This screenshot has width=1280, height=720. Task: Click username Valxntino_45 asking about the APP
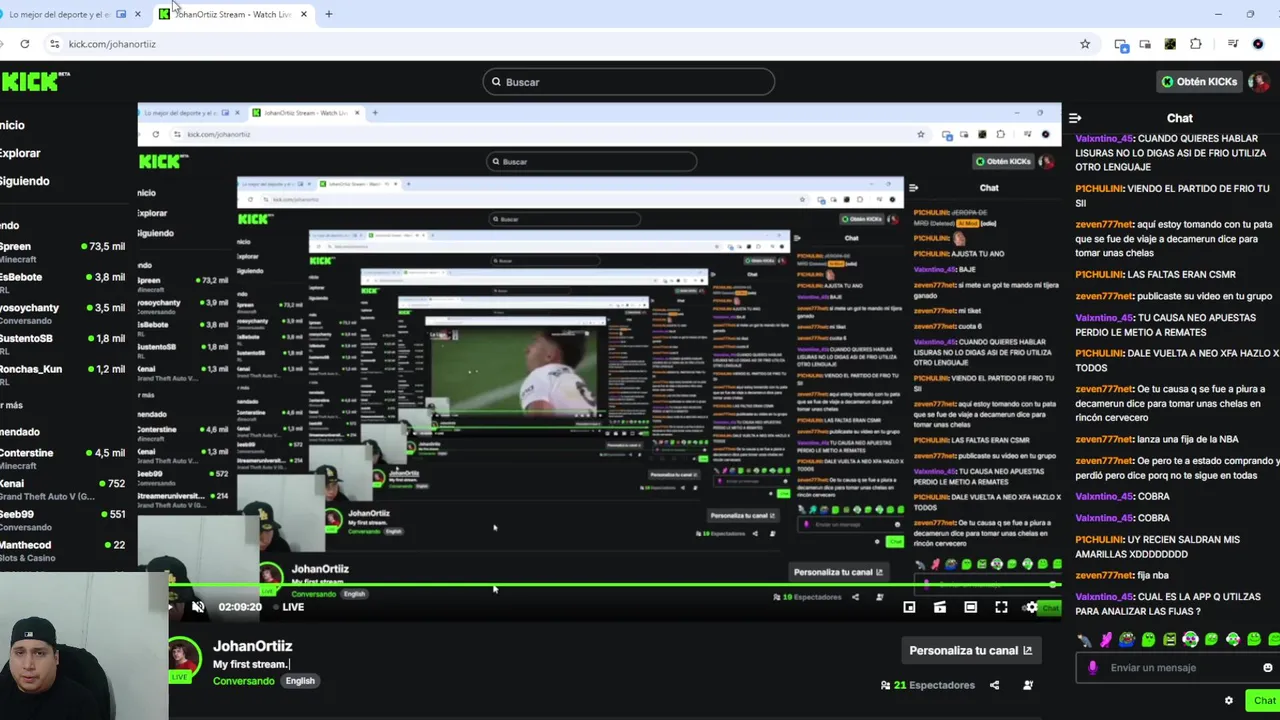(1104, 597)
